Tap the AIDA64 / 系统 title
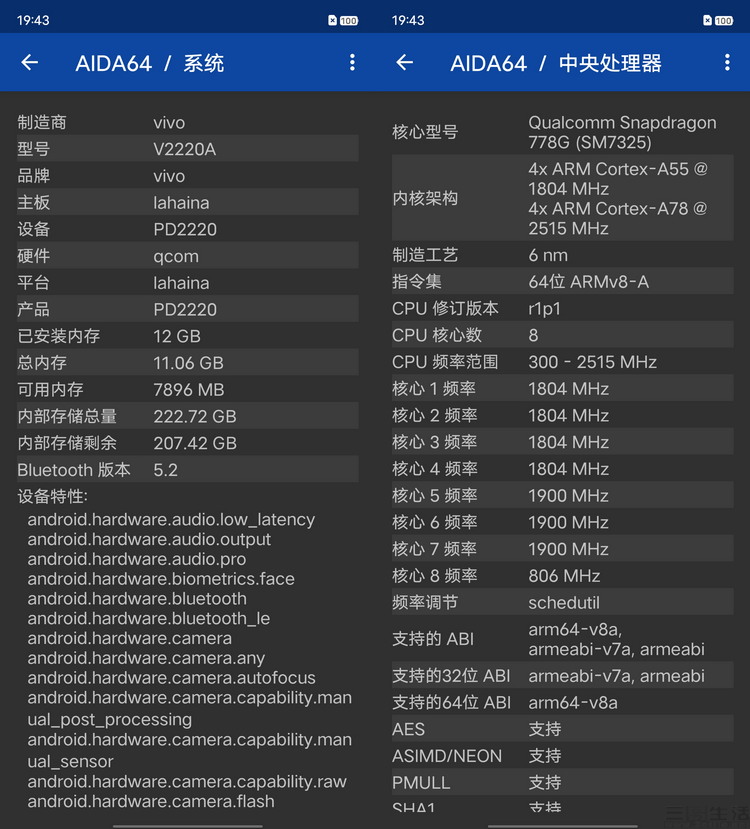 point(150,63)
